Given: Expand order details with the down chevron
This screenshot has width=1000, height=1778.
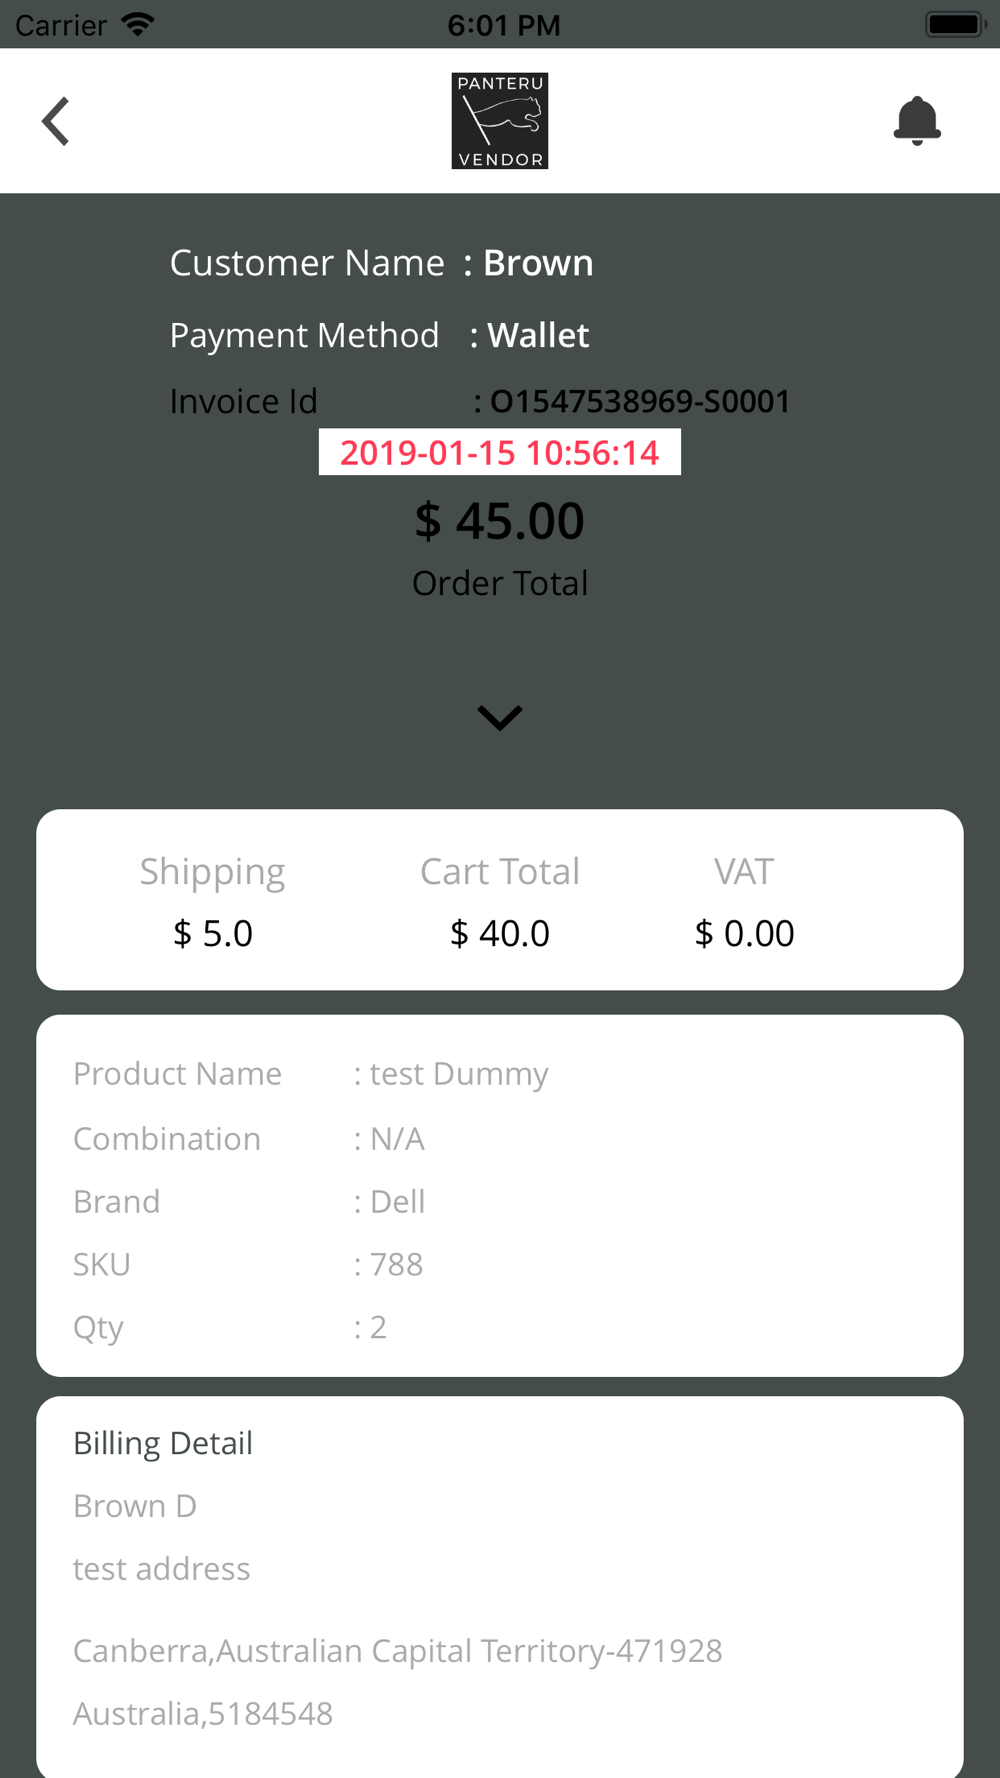Looking at the screenshot, I should pos(500,717).
